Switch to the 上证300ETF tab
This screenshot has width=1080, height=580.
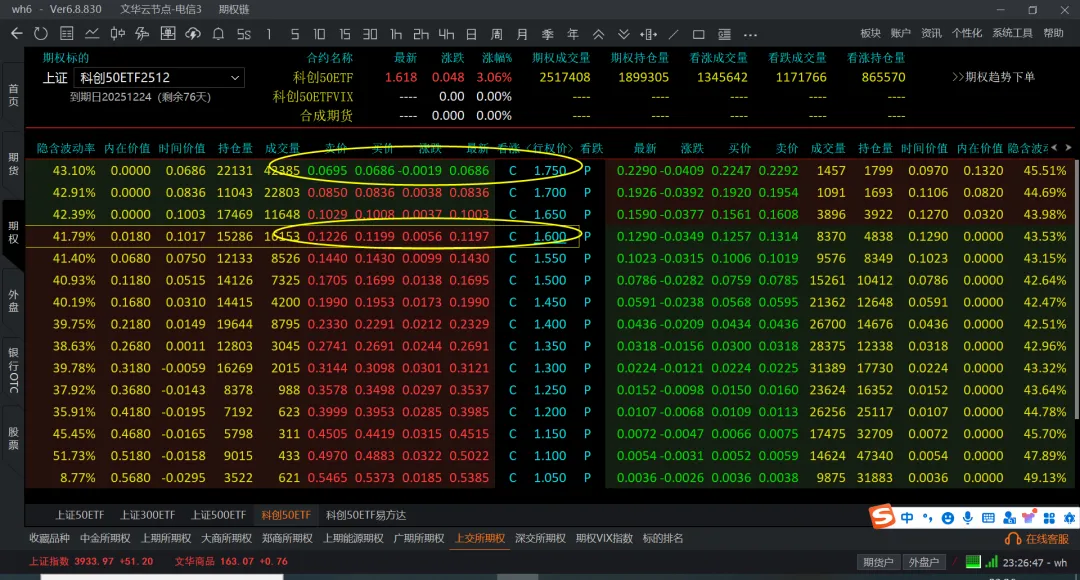click(x=147, y=515)
